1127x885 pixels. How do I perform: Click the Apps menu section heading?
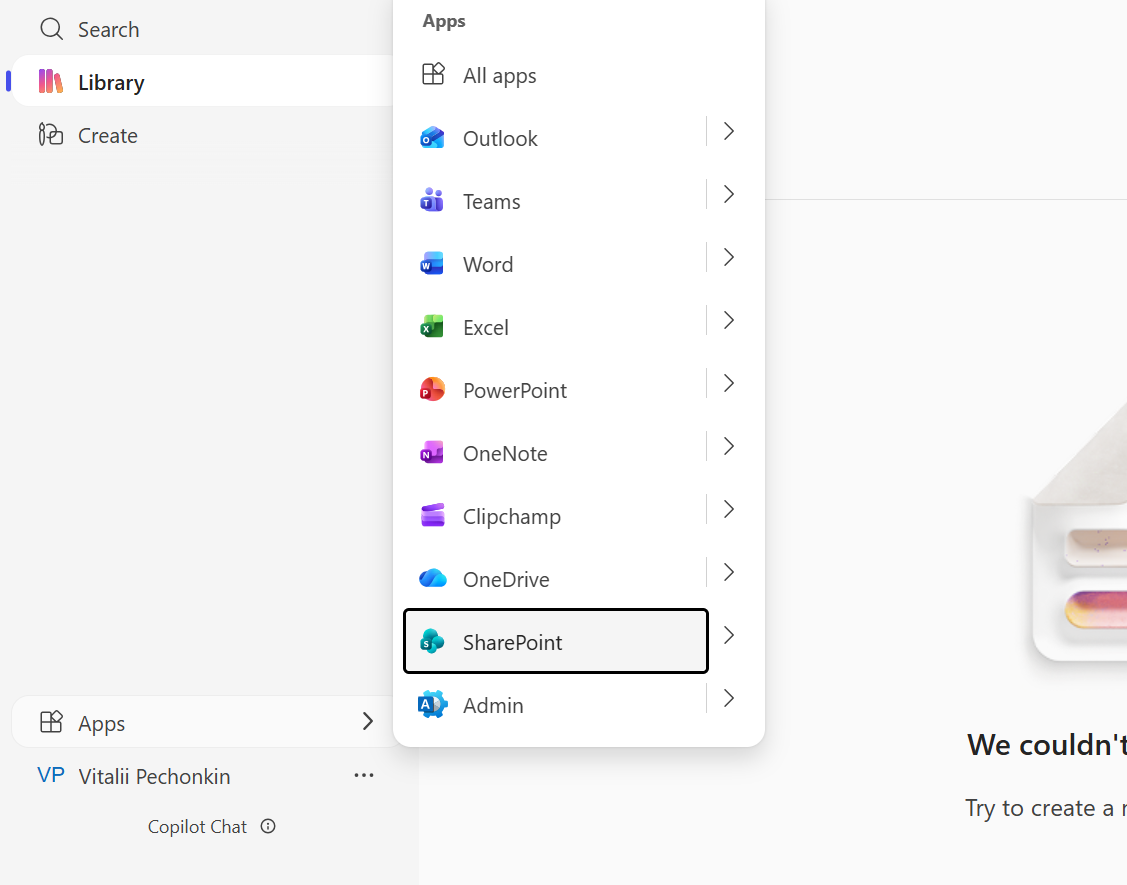[x=444, y=22]
